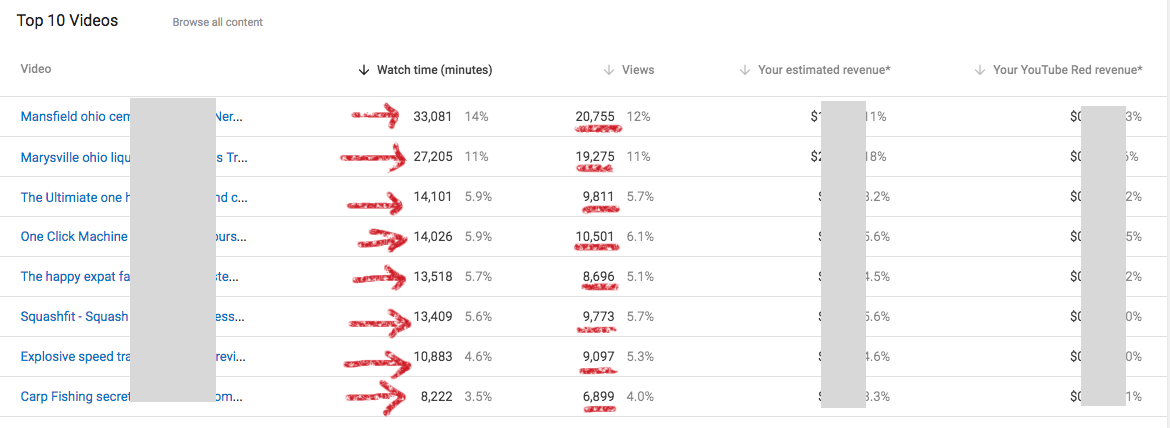
Task: Open Browse all content link
Action: [x=218, y=22]
